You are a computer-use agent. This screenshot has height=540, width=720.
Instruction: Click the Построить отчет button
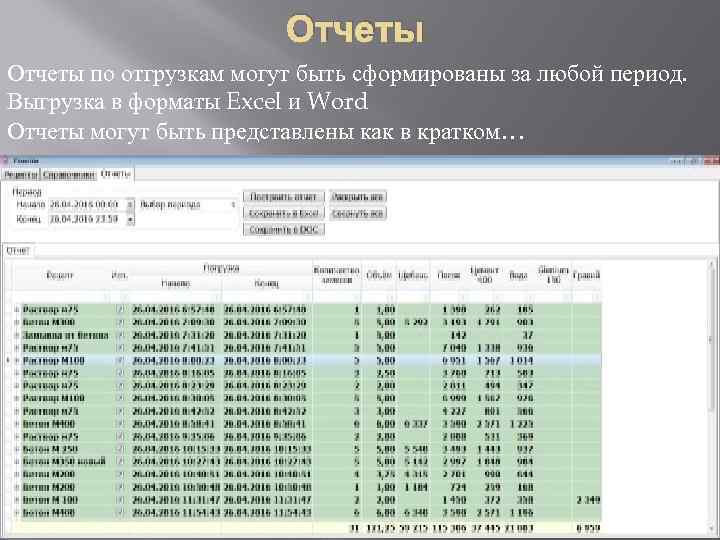pos(284,197)
